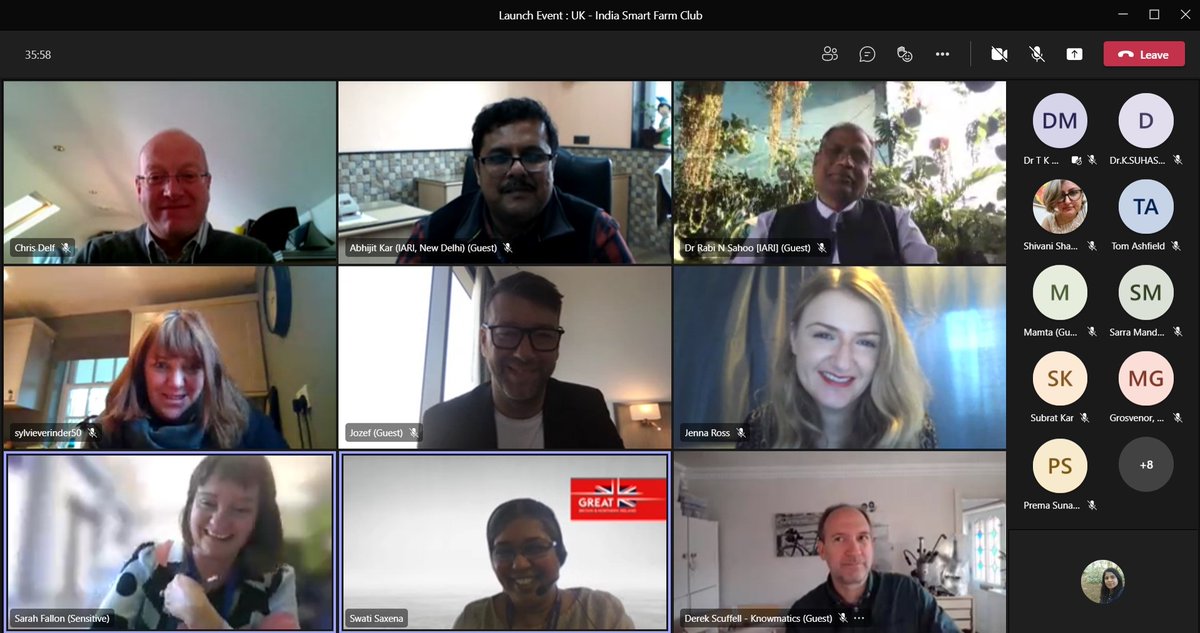The height and width of the screenshot is (633, 1200).
Task: Select Dr Rabi N Sahoo's video tile
Action: click(840, 172)
